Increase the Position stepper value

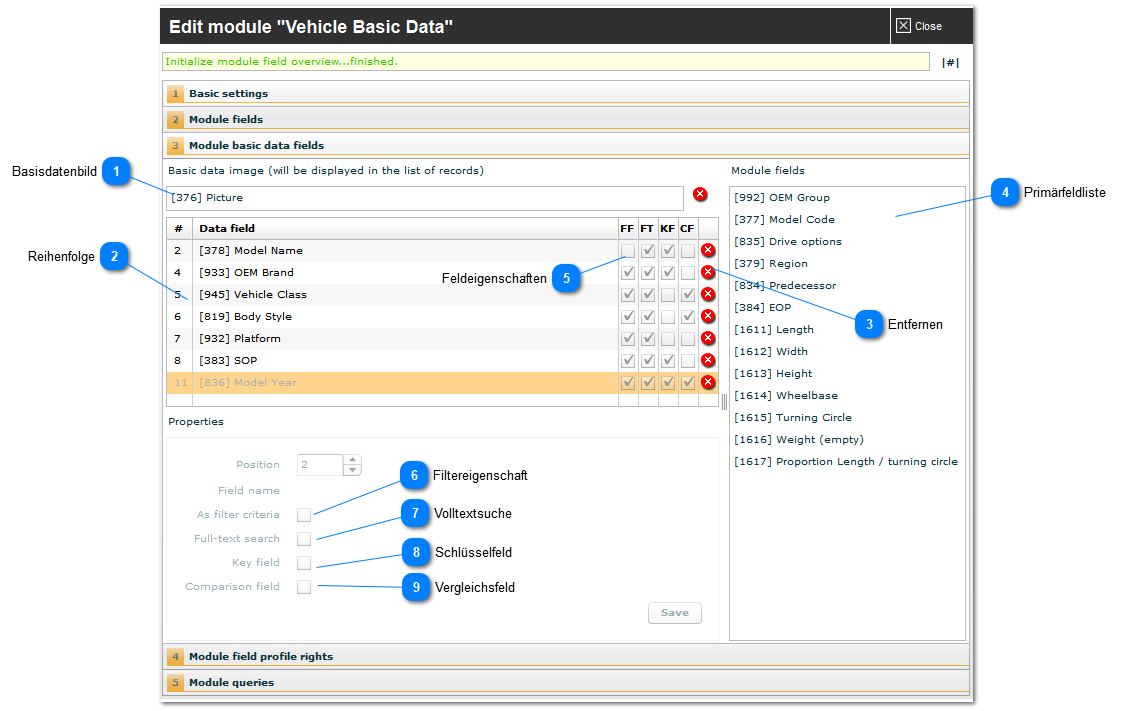[x=352, y=460]
